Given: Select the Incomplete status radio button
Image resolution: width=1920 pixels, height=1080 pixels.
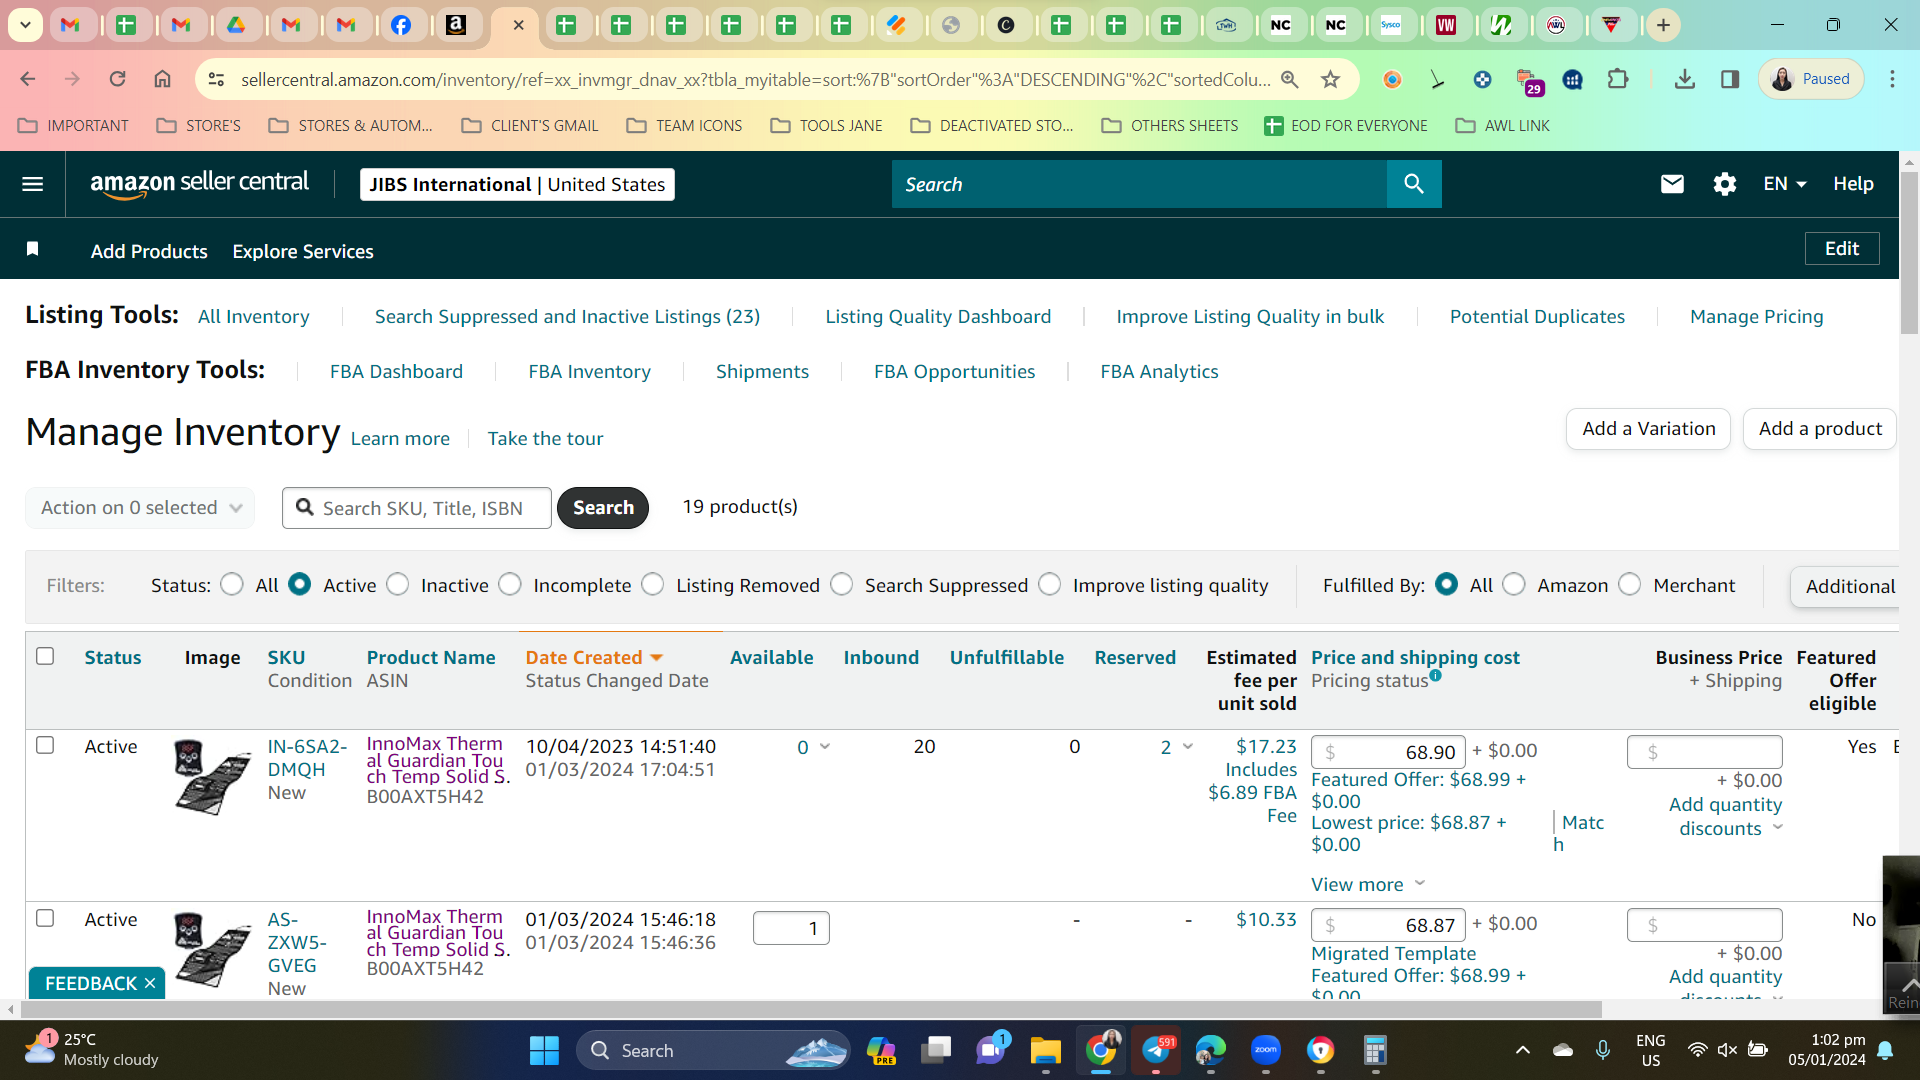Looking at the screenshot, I should click(x=510, y=584).
